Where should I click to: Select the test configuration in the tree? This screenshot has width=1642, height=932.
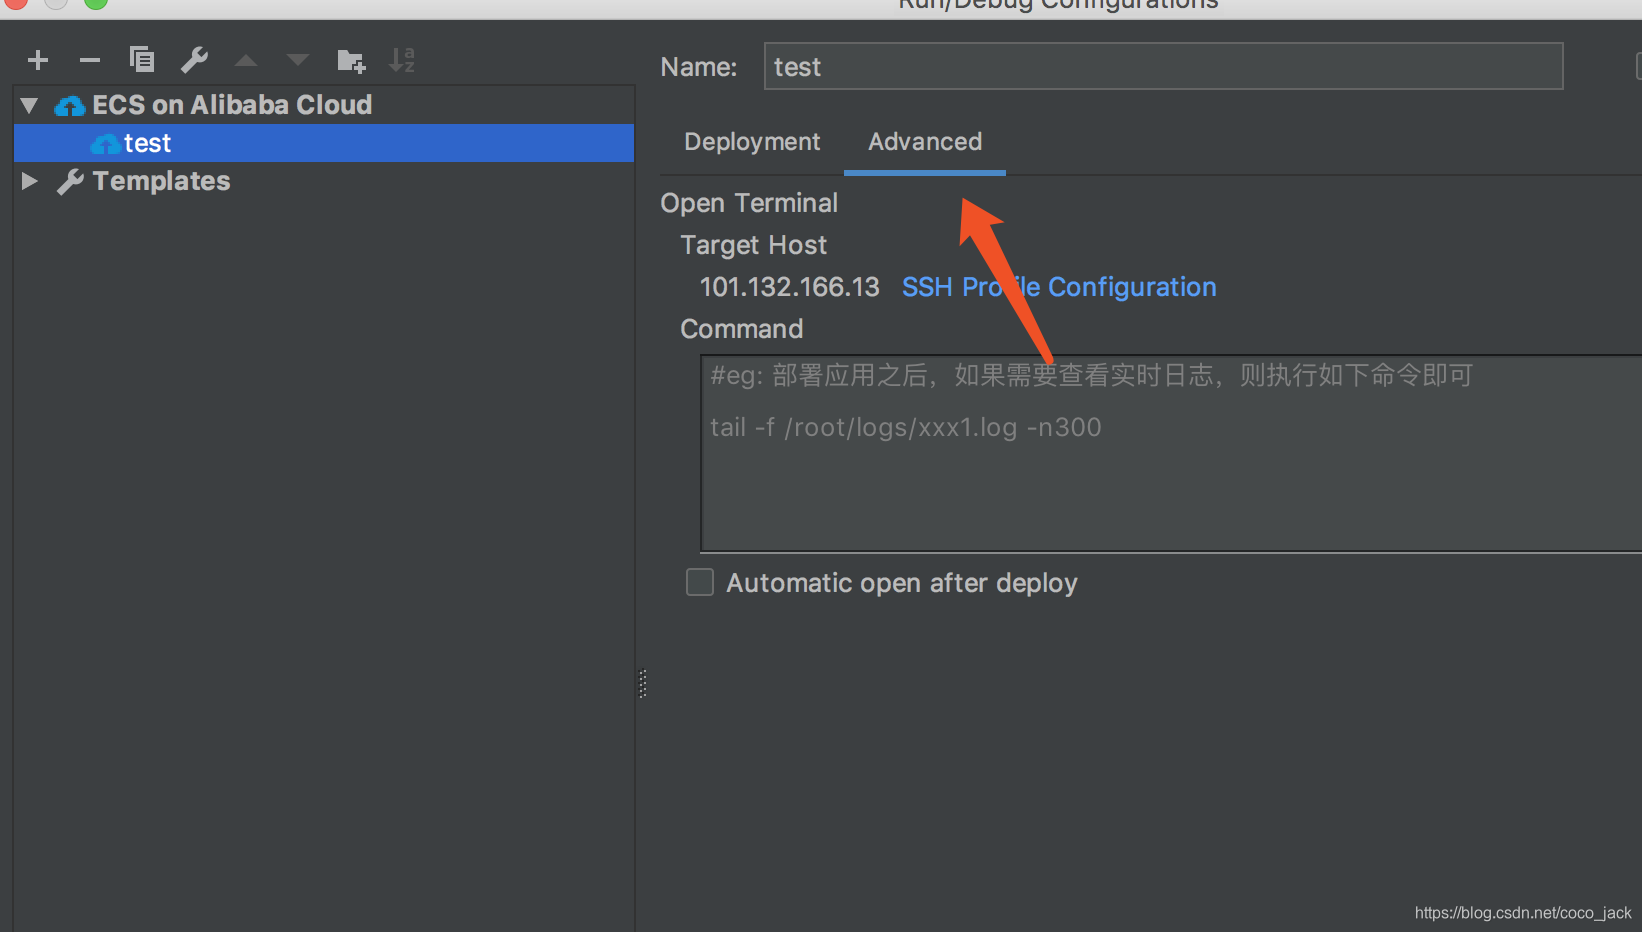click(x=324, y=143)
